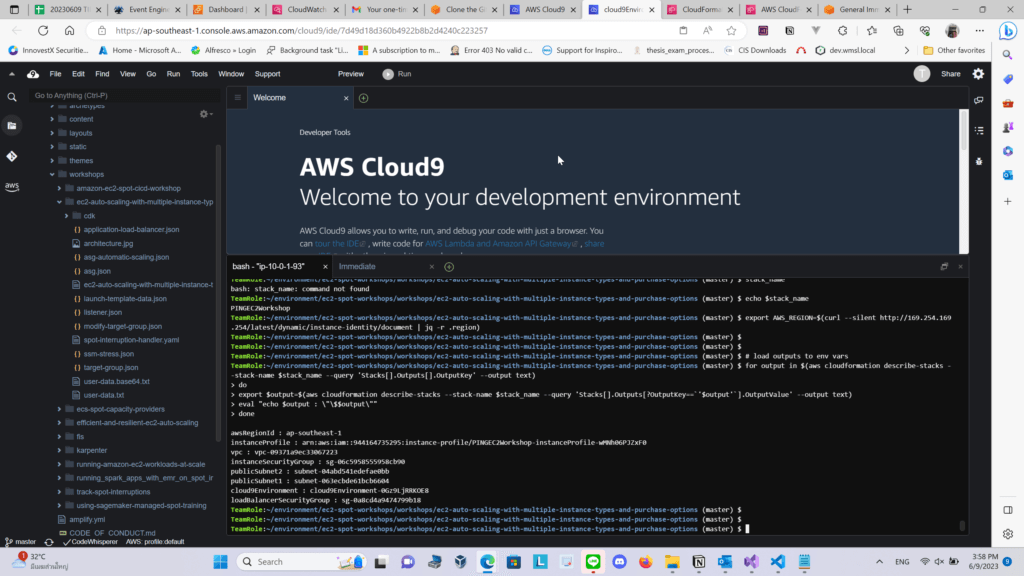Open the Window menu

point(231,74)
